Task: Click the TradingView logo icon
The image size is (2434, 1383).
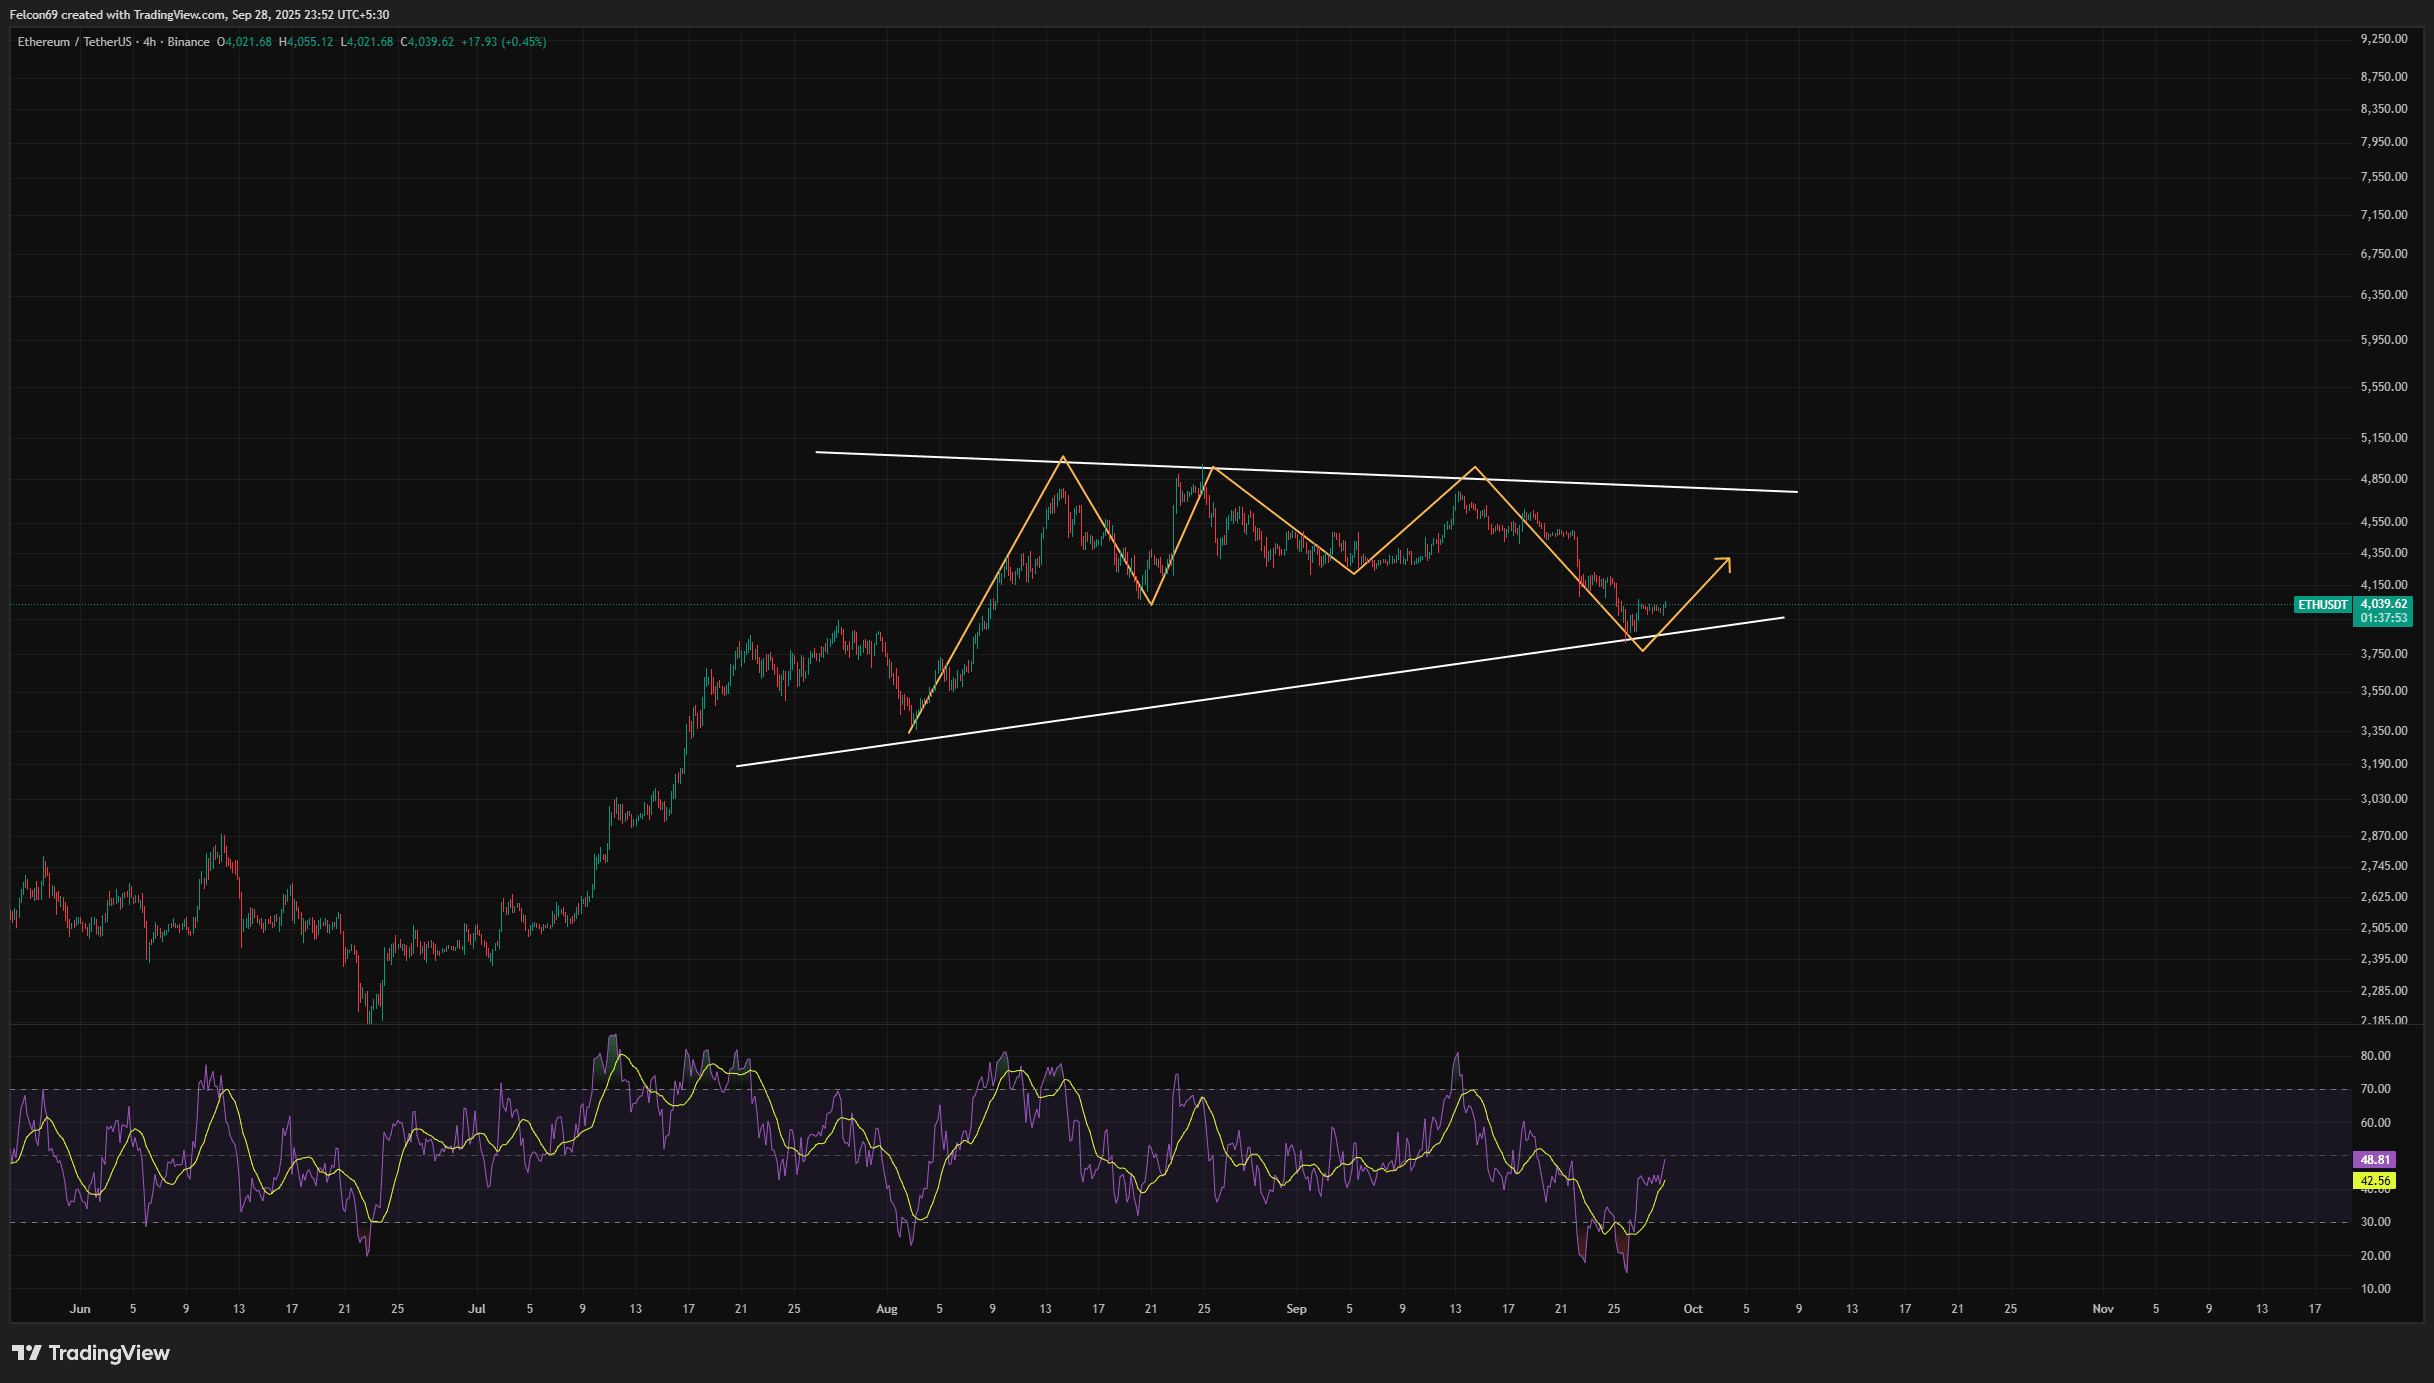Action: [x=26, y=1353]
